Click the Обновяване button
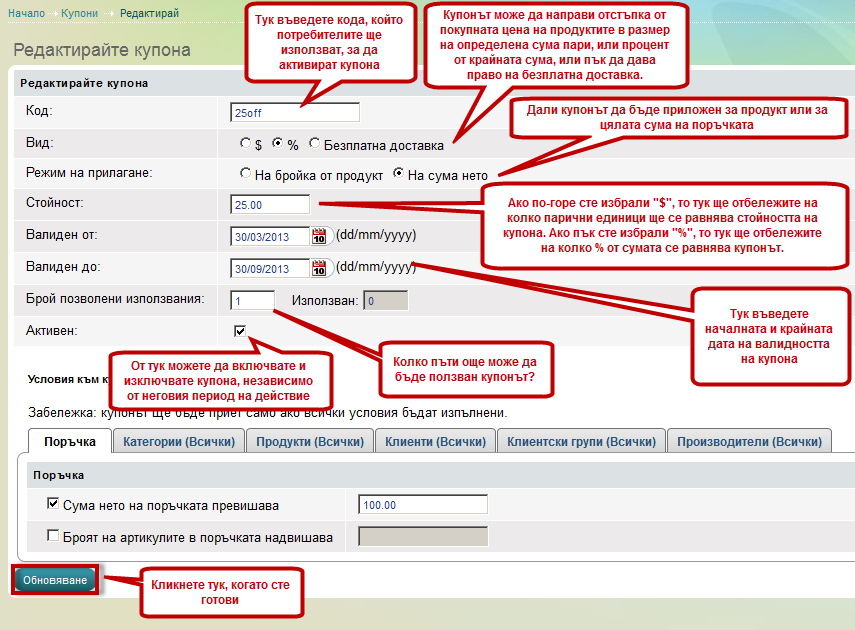This screenshot has height=630, width=855. coord(56,580)
